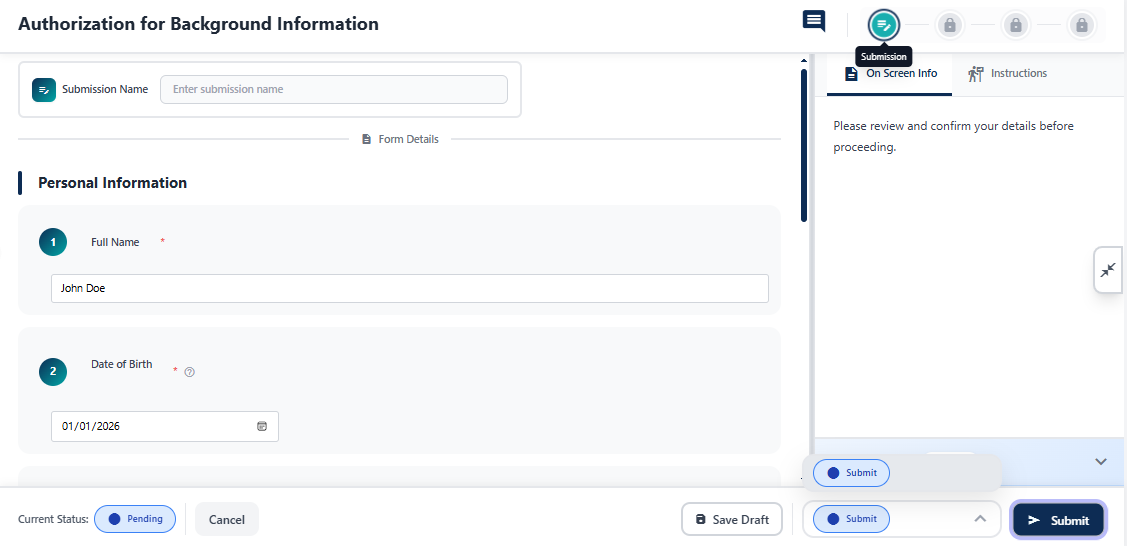Click the Personal Information heading
Image resolution: width=1127 pixels, height=546 pixels.
pos(113,182)
